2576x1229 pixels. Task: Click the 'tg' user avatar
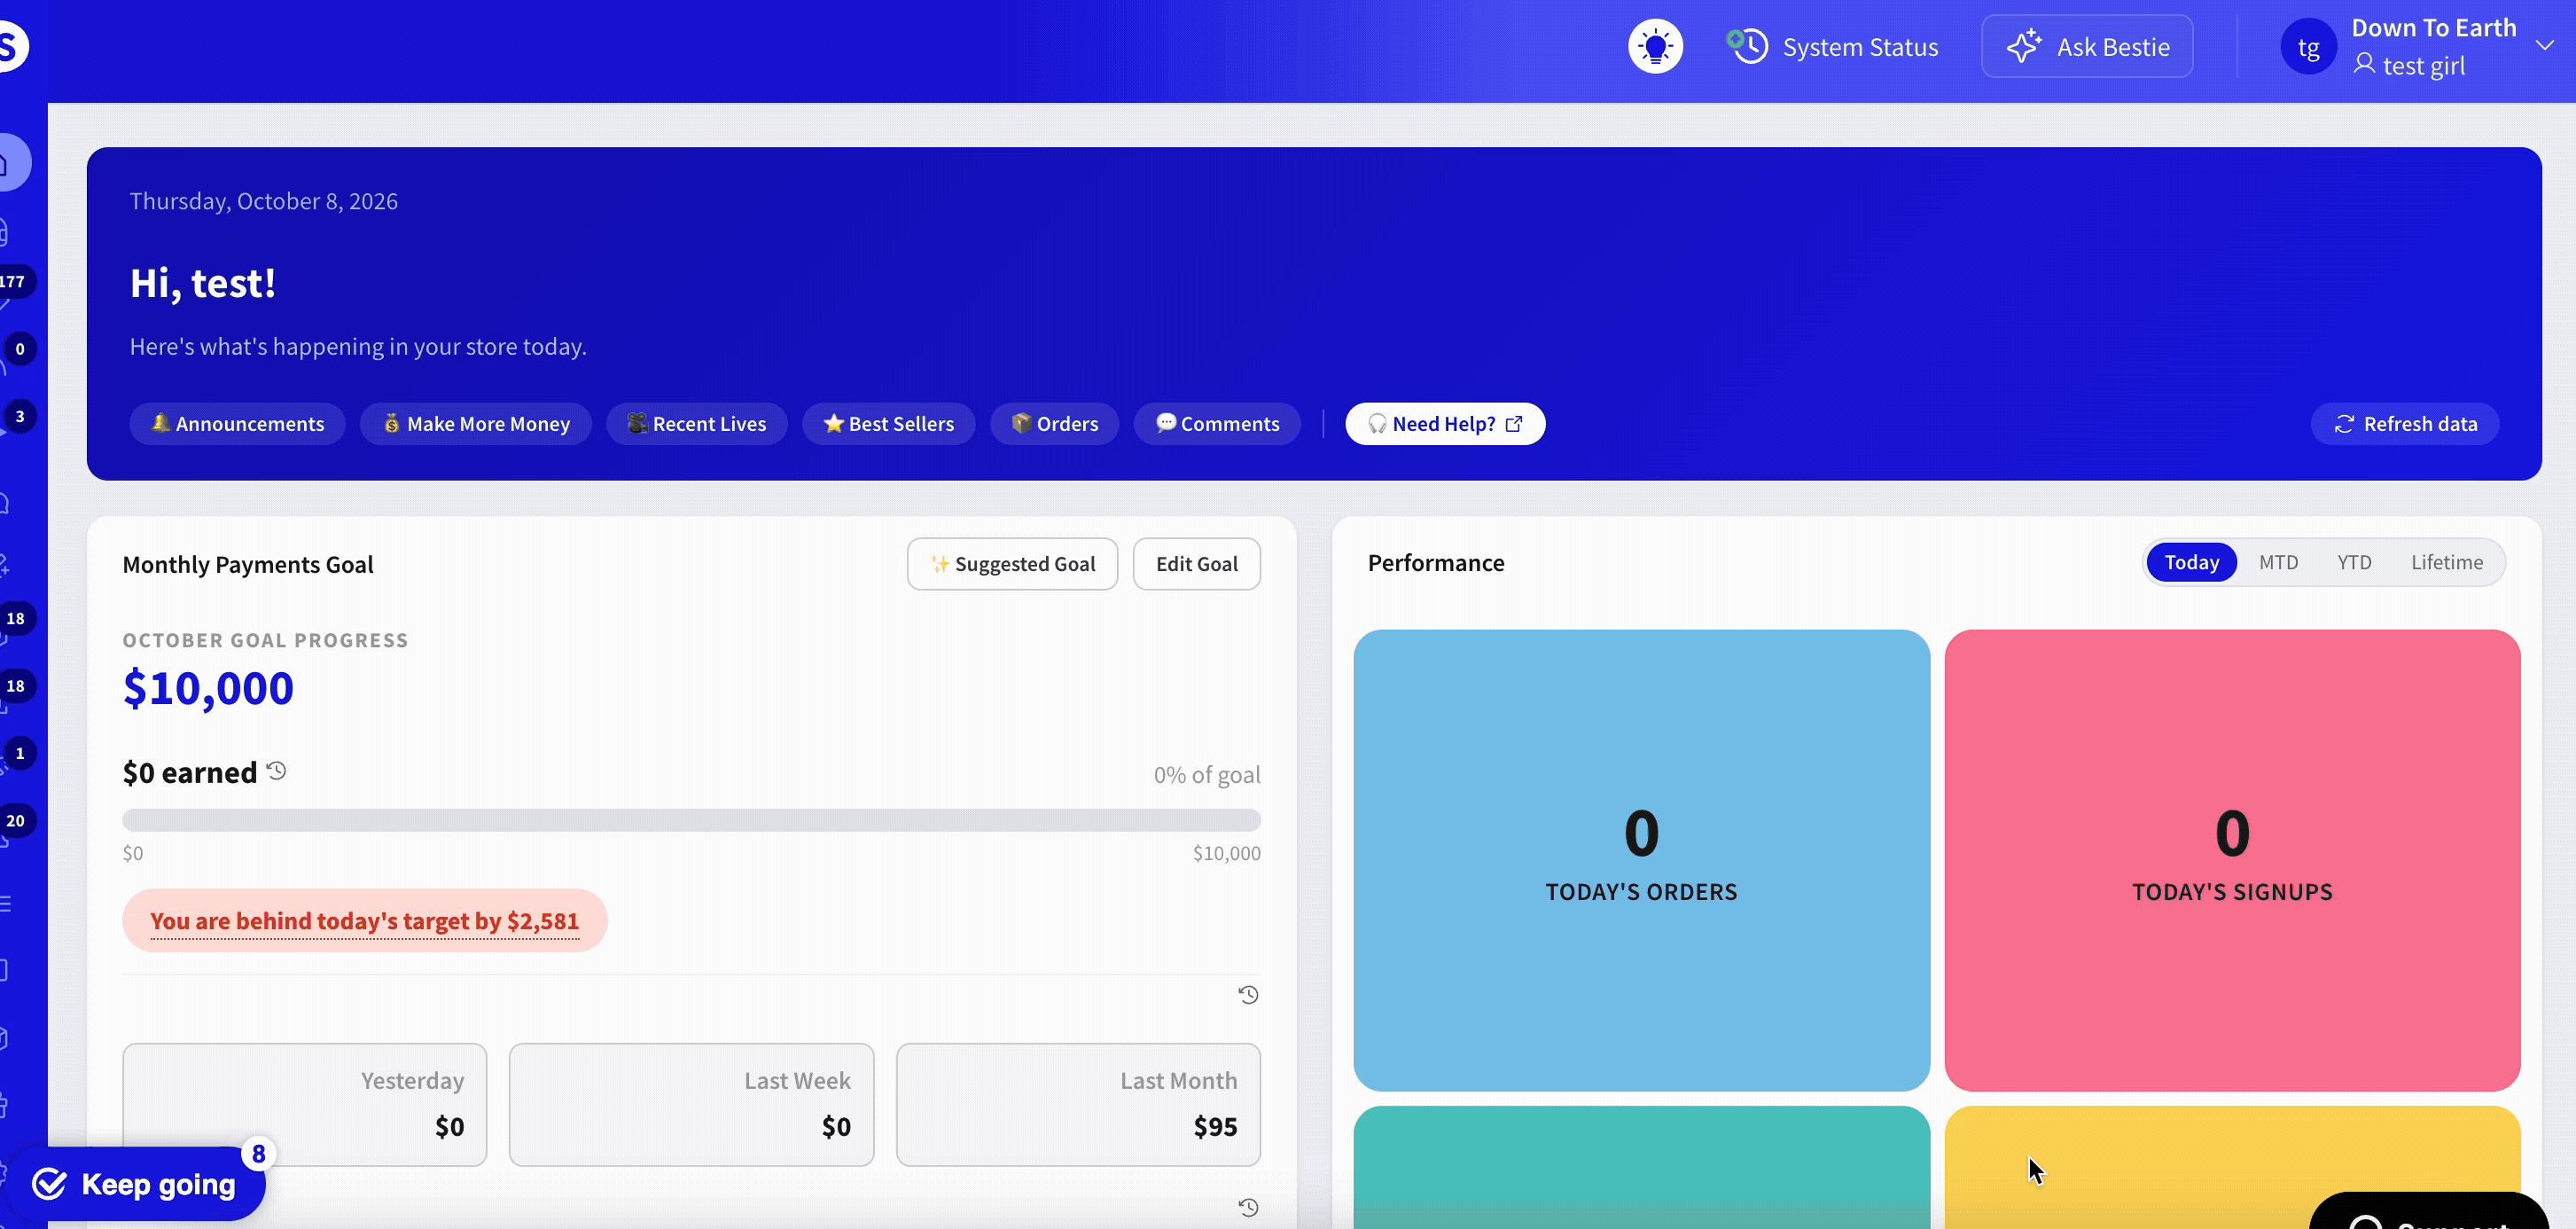click(x=2308, y=47)
